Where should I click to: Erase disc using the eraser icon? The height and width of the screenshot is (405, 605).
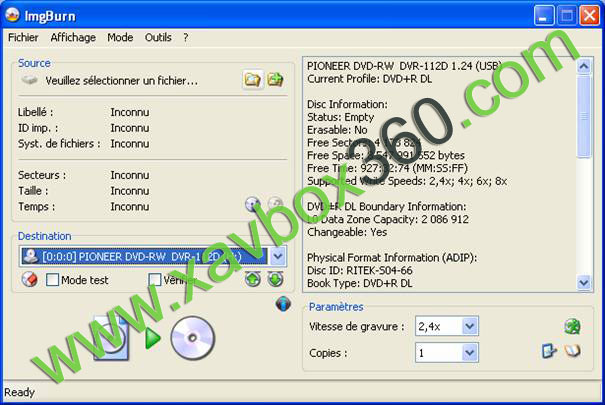tap(30, 279)
